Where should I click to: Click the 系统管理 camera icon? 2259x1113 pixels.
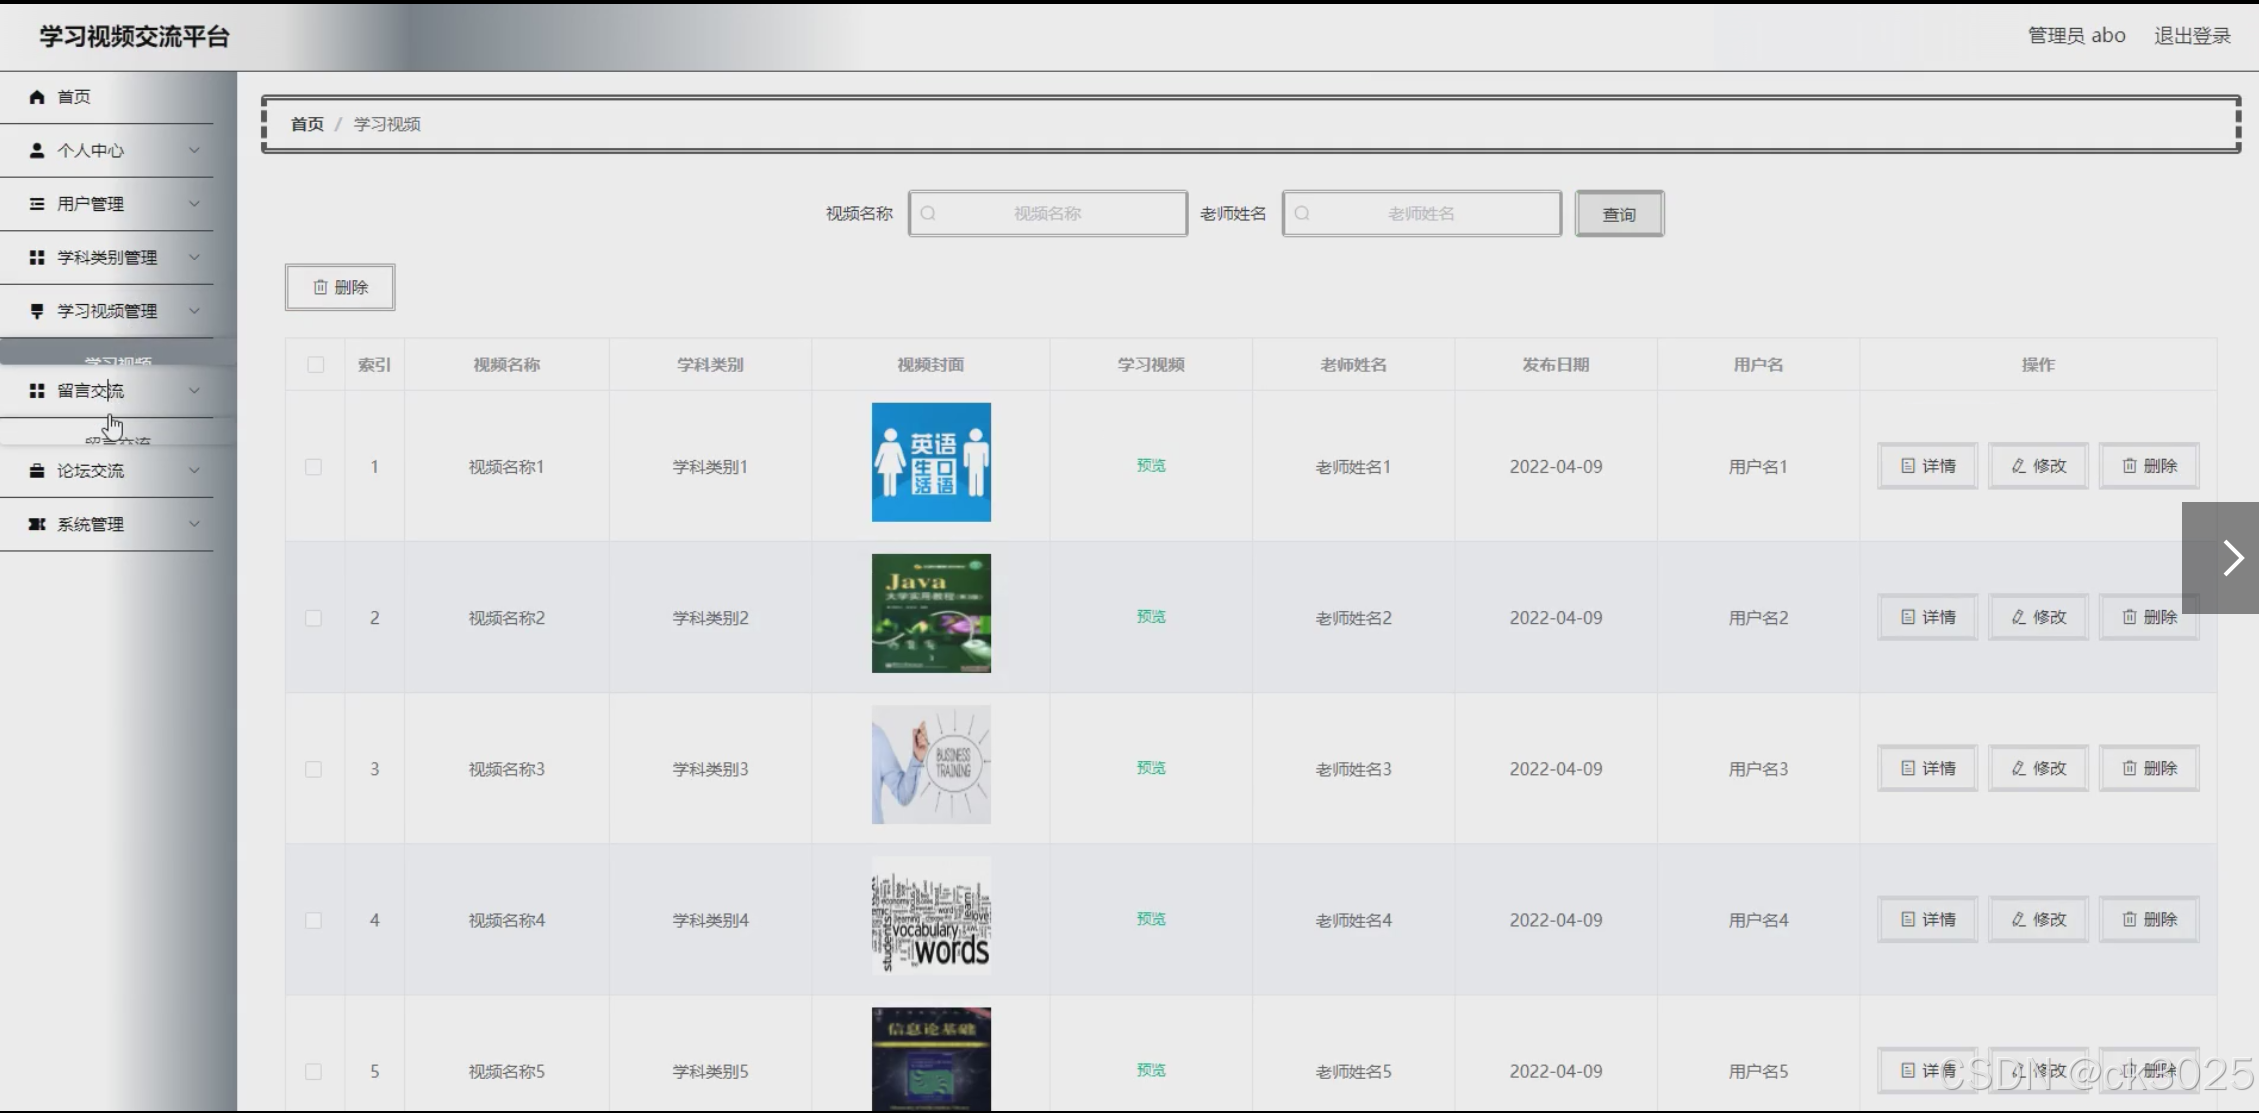(37, 525)
